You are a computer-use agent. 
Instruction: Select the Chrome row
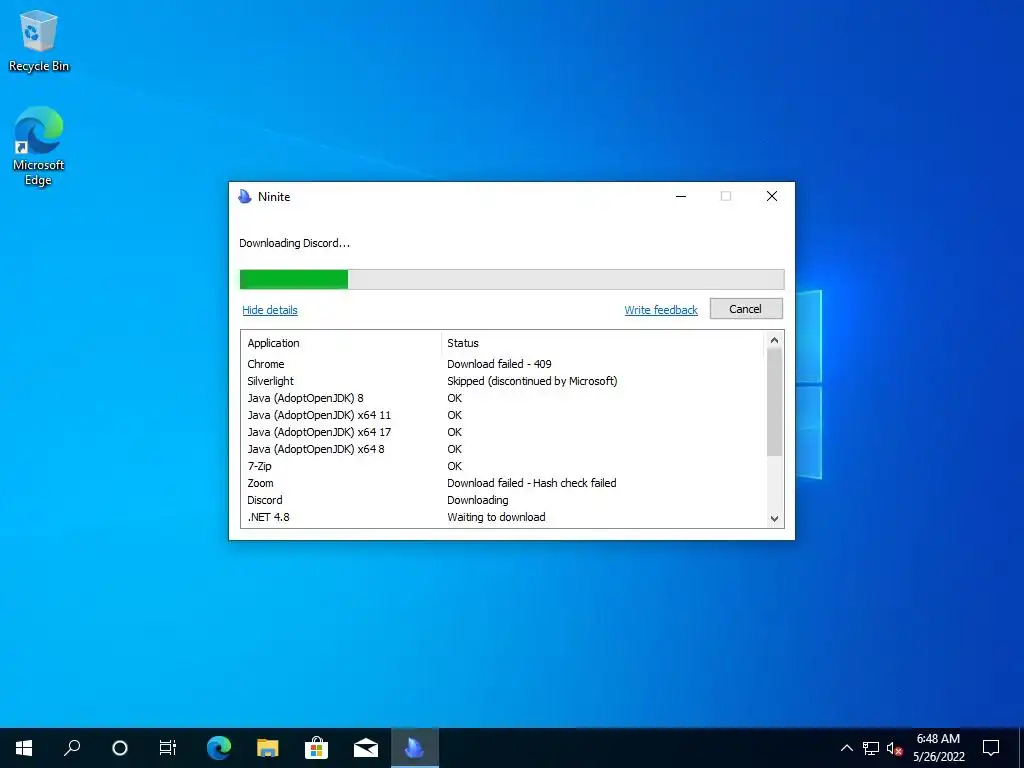503,364
